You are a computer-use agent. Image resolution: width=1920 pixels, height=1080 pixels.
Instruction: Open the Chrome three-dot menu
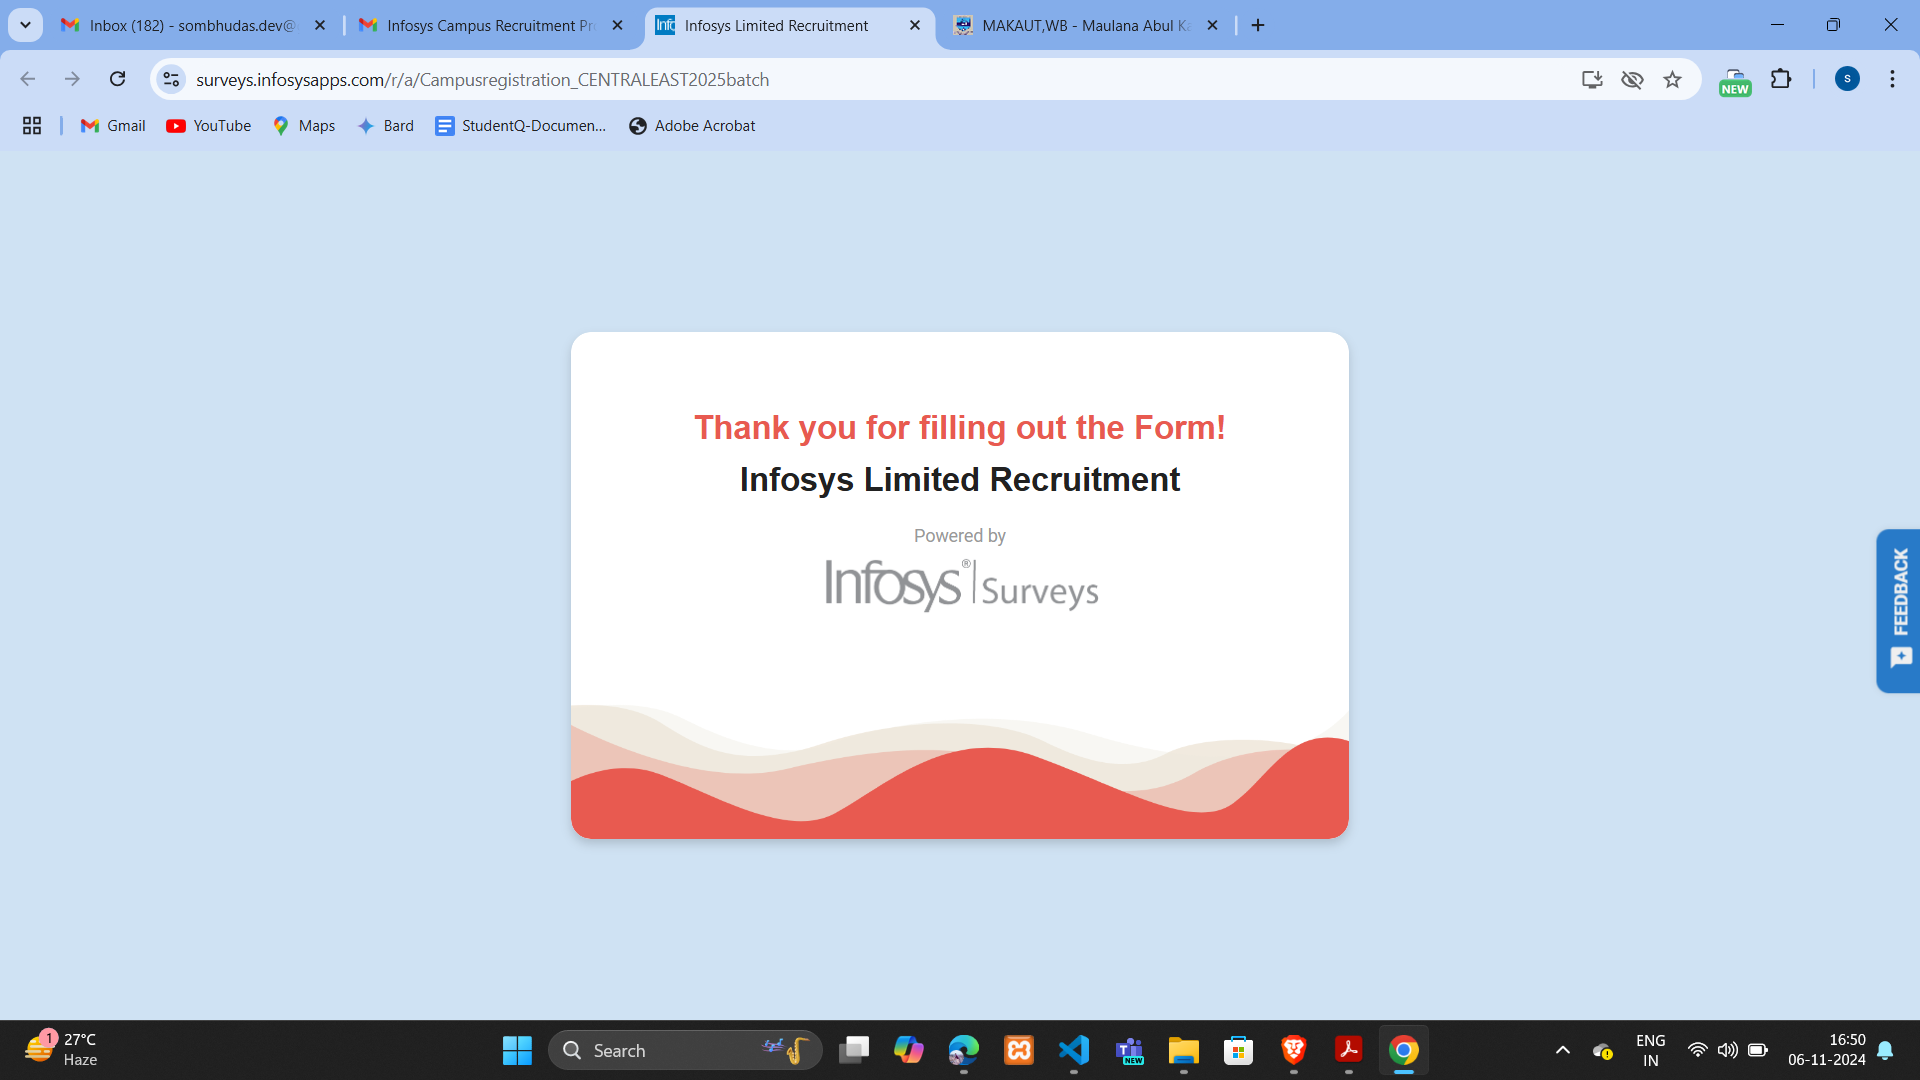1892,79
